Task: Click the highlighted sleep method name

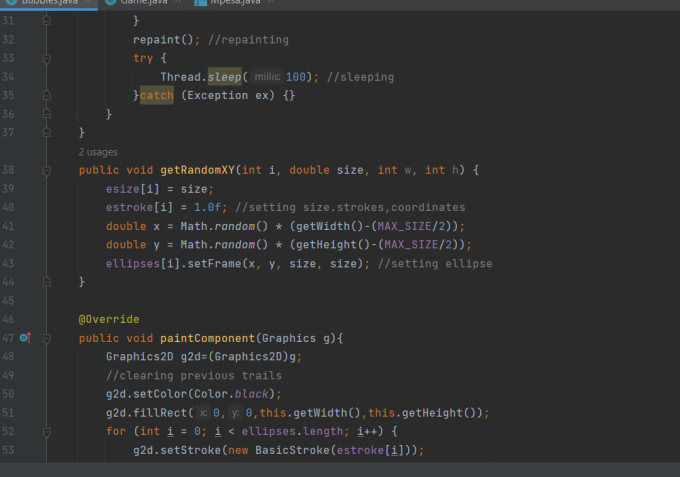Action: click(x=224, y=77)
